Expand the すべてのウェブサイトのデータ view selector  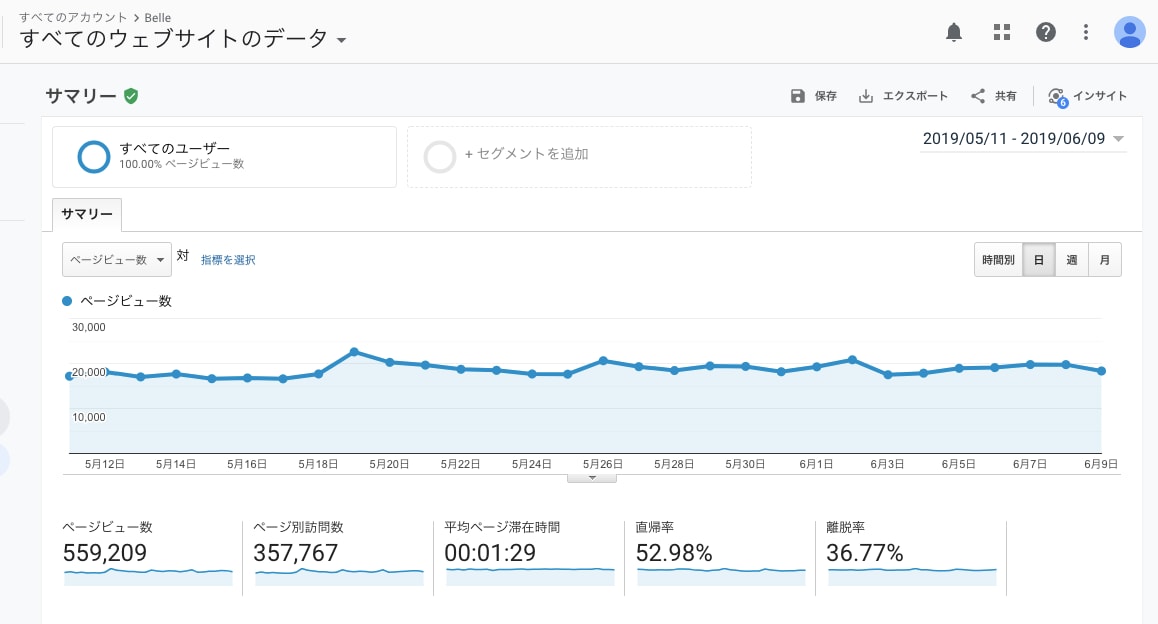341,40
